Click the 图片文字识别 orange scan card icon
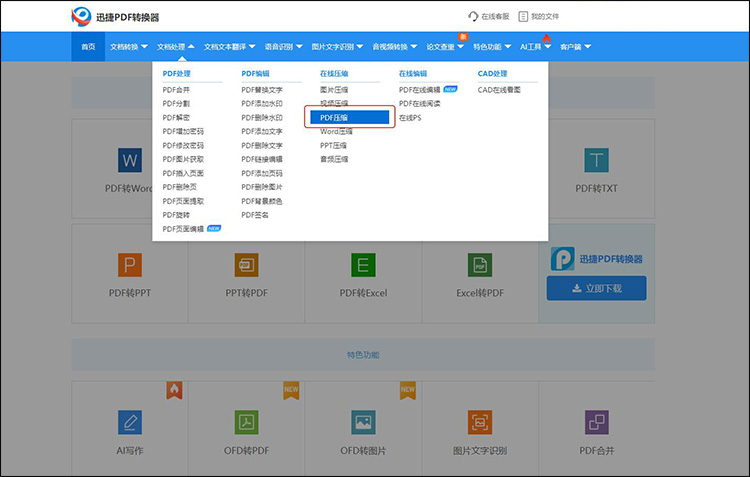 (480, 422)
